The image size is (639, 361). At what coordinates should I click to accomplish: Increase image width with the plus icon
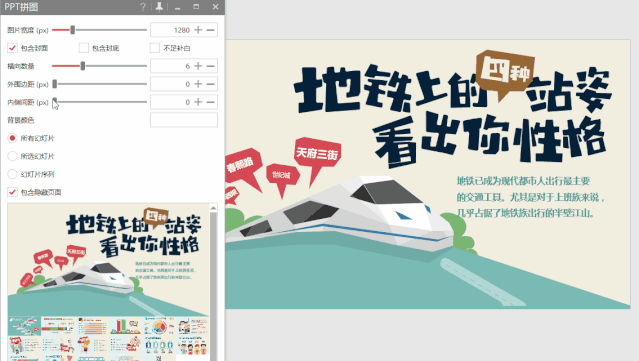click(198, 30)
